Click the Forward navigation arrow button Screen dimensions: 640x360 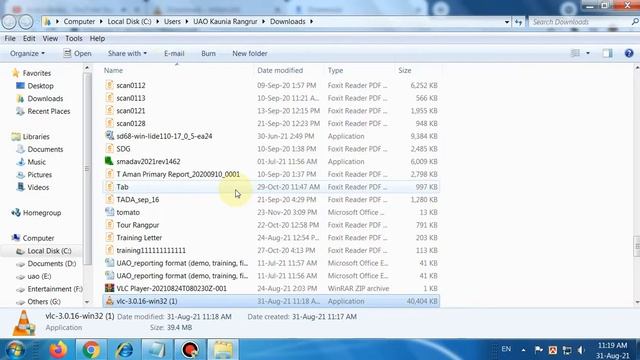(x=26, y=22)
